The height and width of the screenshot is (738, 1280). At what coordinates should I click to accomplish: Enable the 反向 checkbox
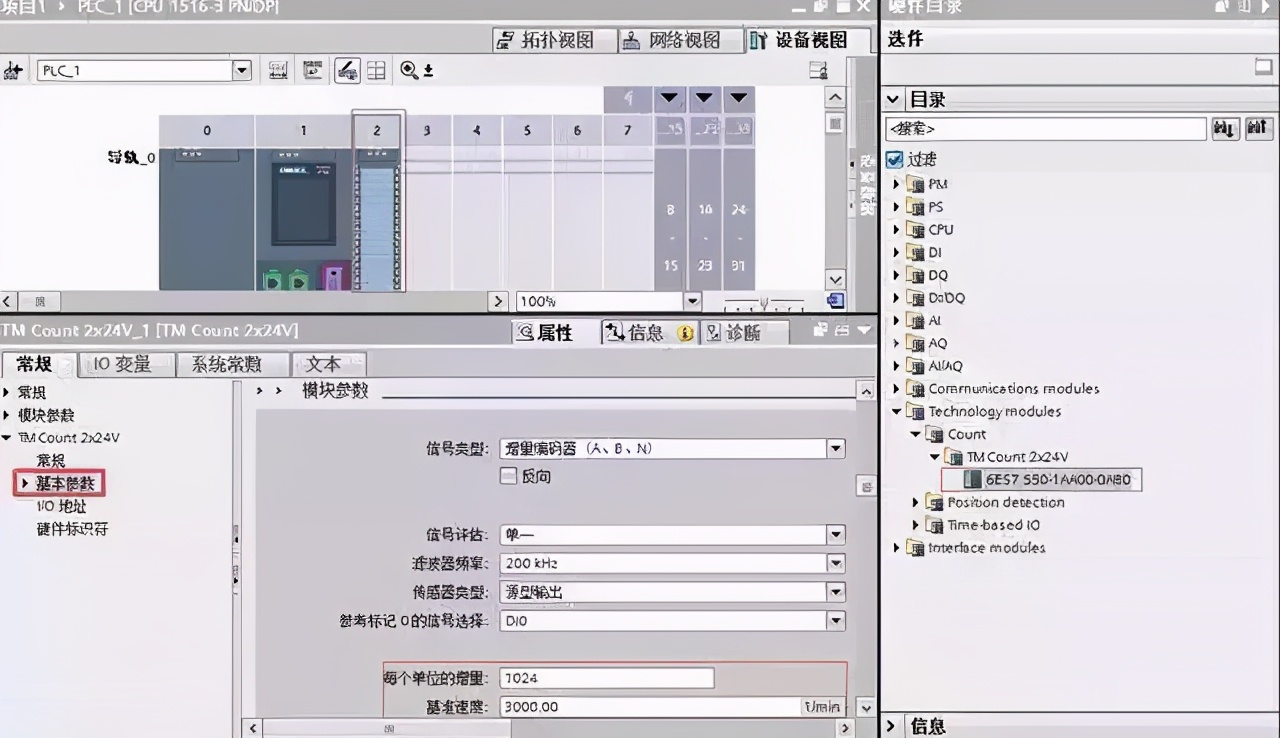pos(510,476)
